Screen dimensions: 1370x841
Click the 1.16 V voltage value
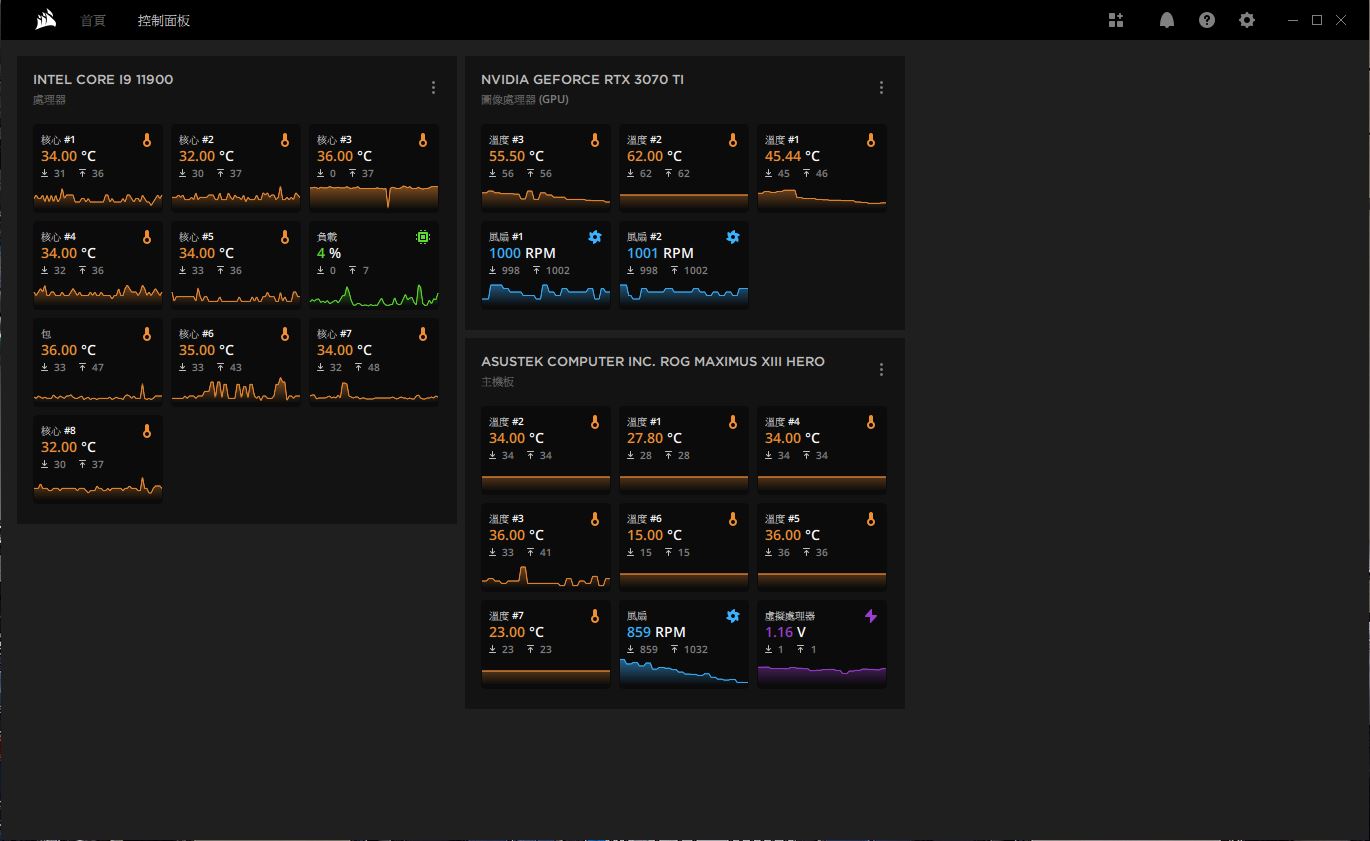click(x=785, y=632)
